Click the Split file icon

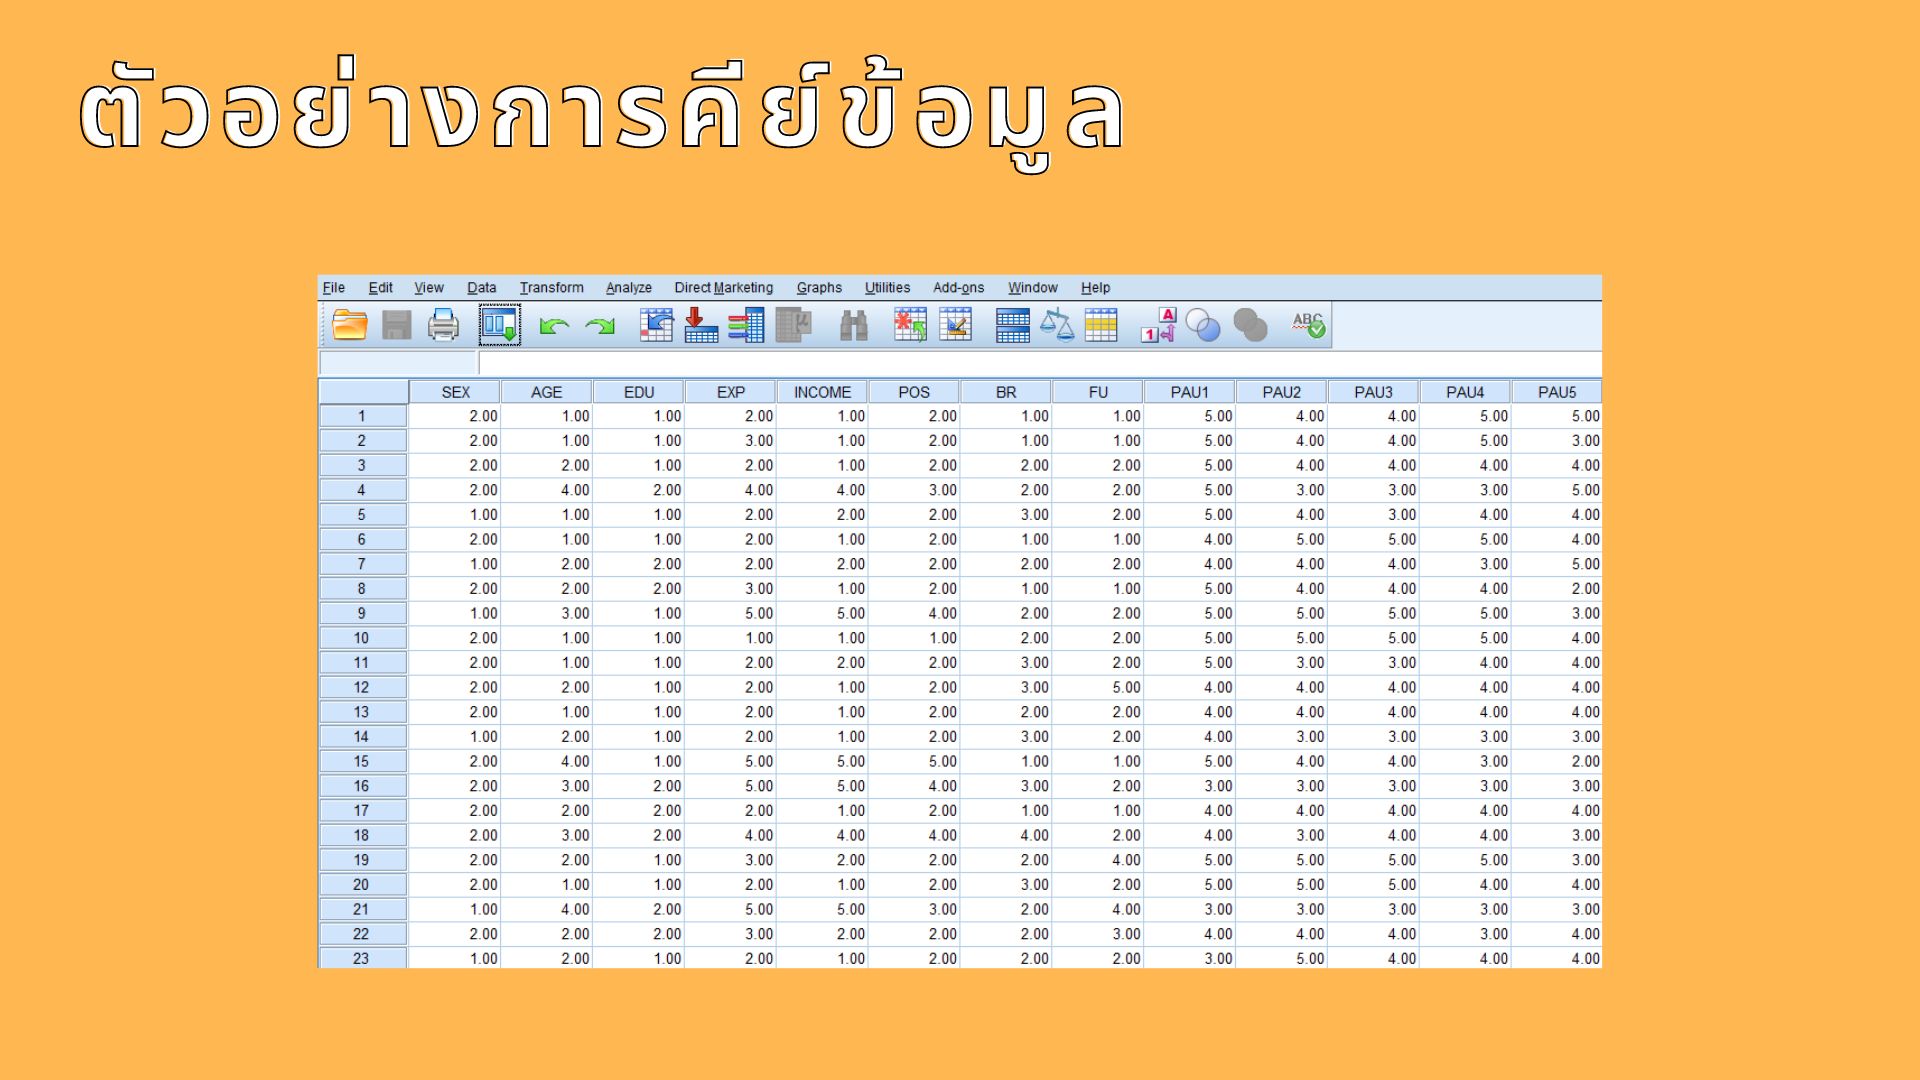click(1012, 325)
